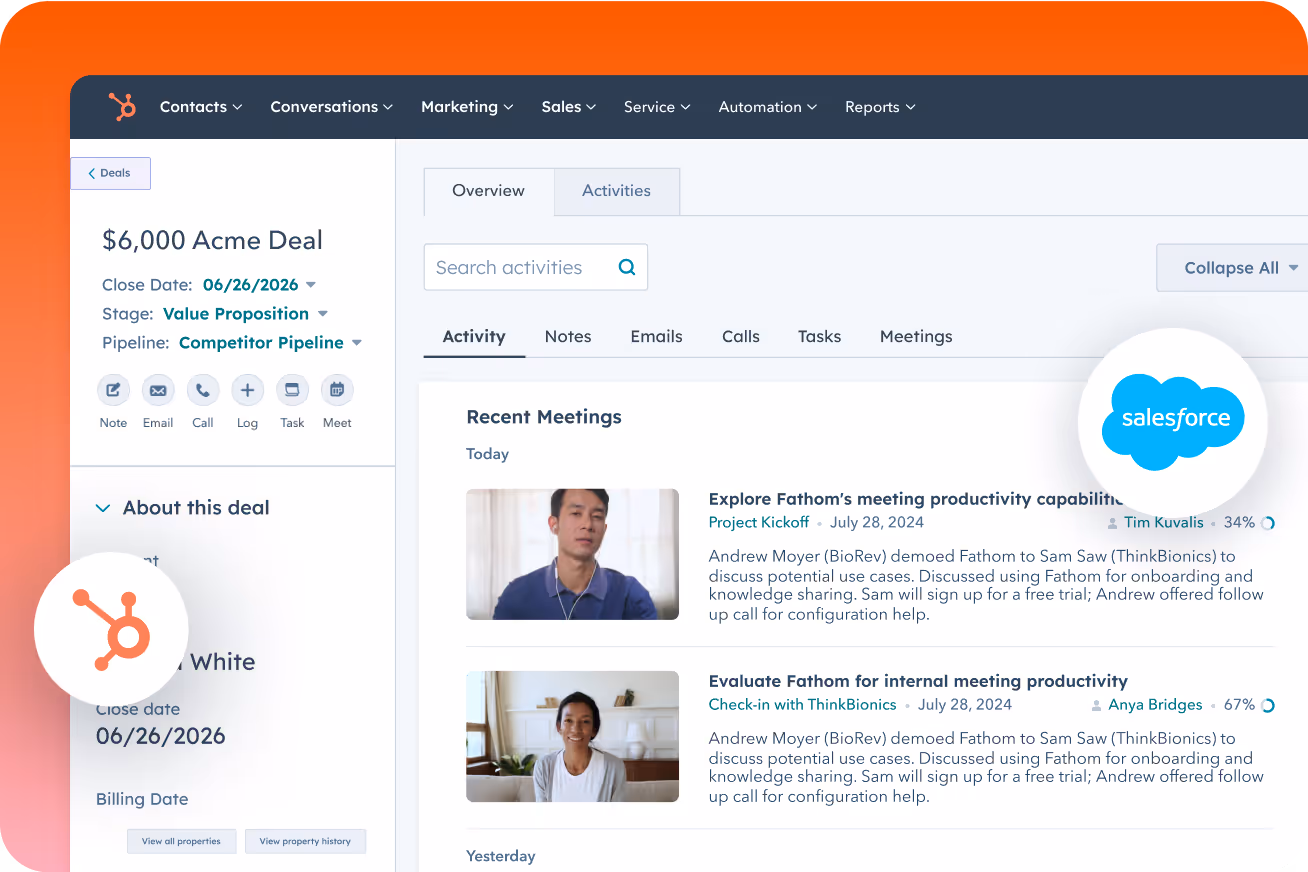1308x872 pixels.
Task: Click the person icon beside Tim Kuvalis
Action: (x=1112, y=523)
